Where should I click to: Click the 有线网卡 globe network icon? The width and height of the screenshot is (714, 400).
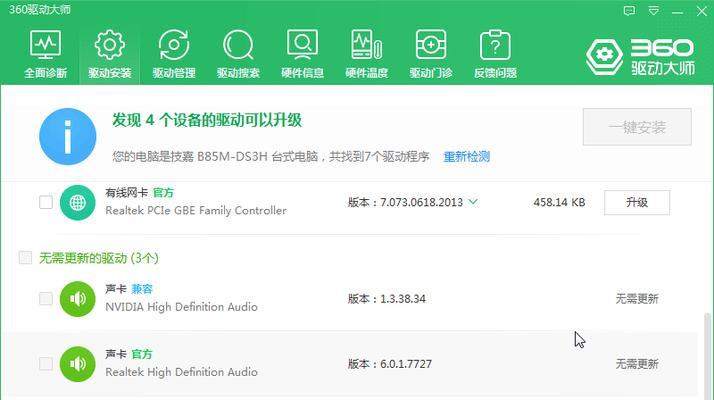pyautogui.click(x=77, y=202)
